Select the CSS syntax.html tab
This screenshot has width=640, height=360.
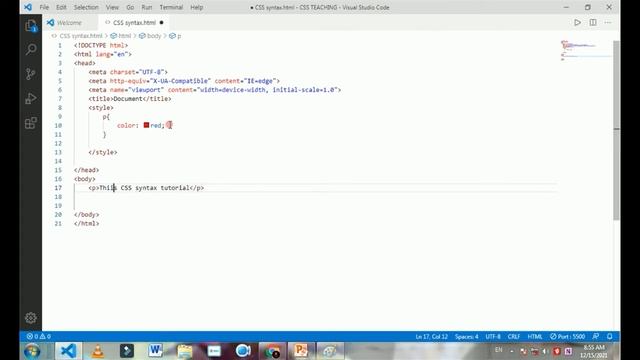pyautogui.click(x=134, y=23)
